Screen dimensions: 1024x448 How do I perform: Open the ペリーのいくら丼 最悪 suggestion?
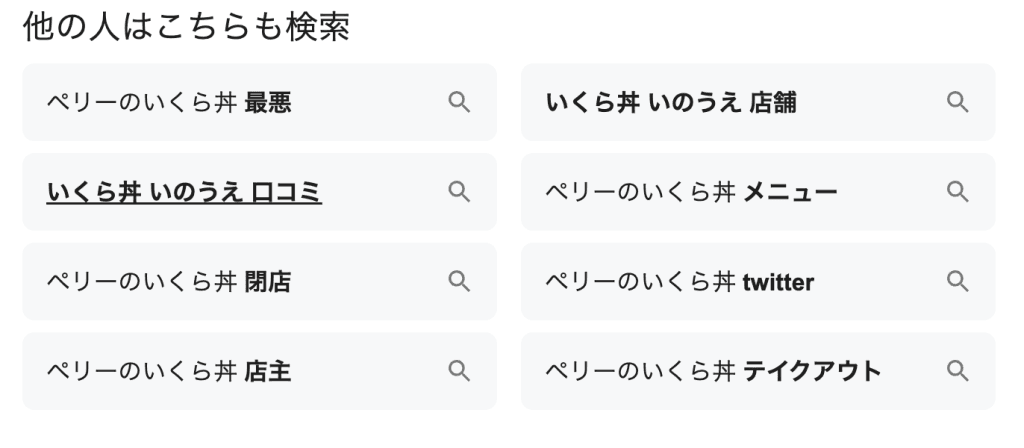pyautogui.click(x=170, y=102)
